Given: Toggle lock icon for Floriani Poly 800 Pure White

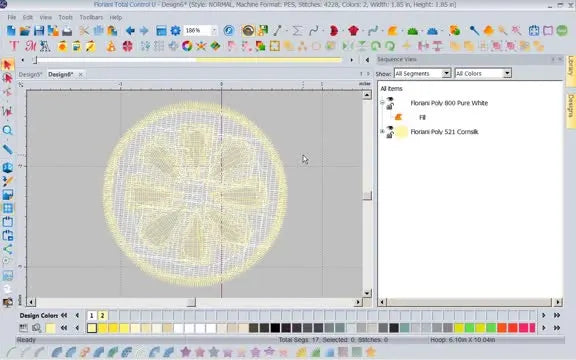Looking at the screenshot, I should click(x=390, y=107).
